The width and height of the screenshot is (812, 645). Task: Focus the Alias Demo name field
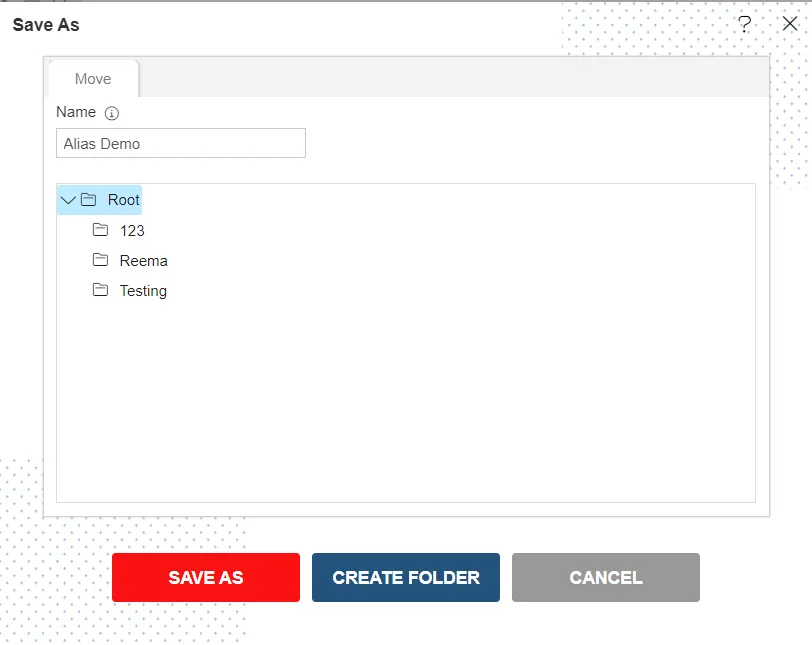coord(180,143)
